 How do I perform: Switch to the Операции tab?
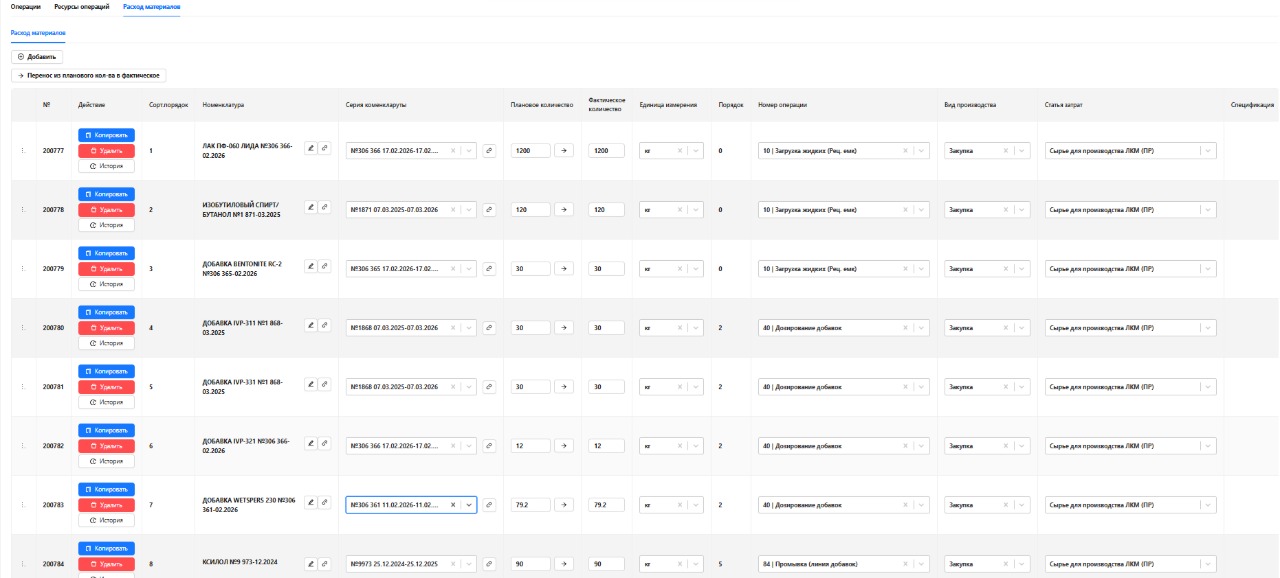point(26,7)
